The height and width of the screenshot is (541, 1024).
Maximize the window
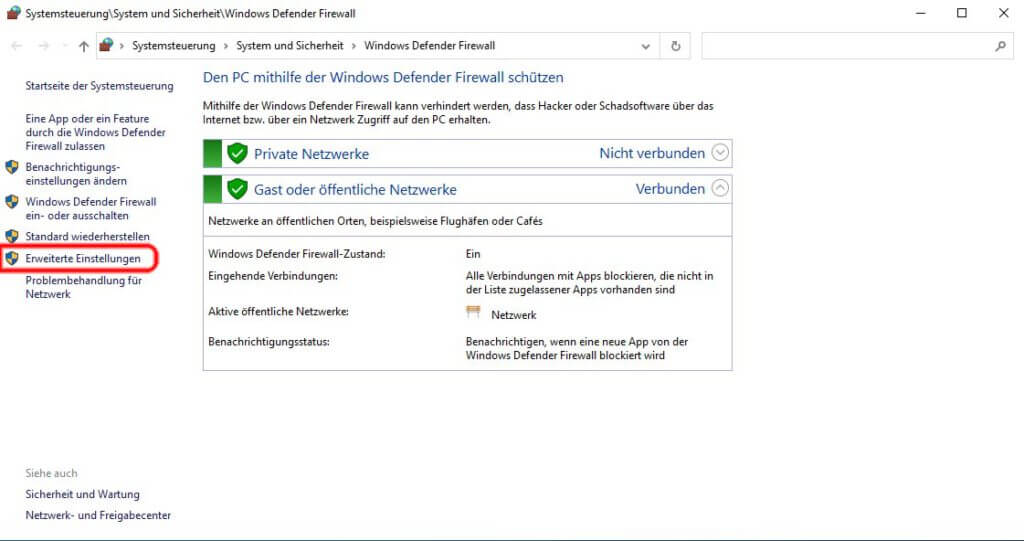point(962,12)
